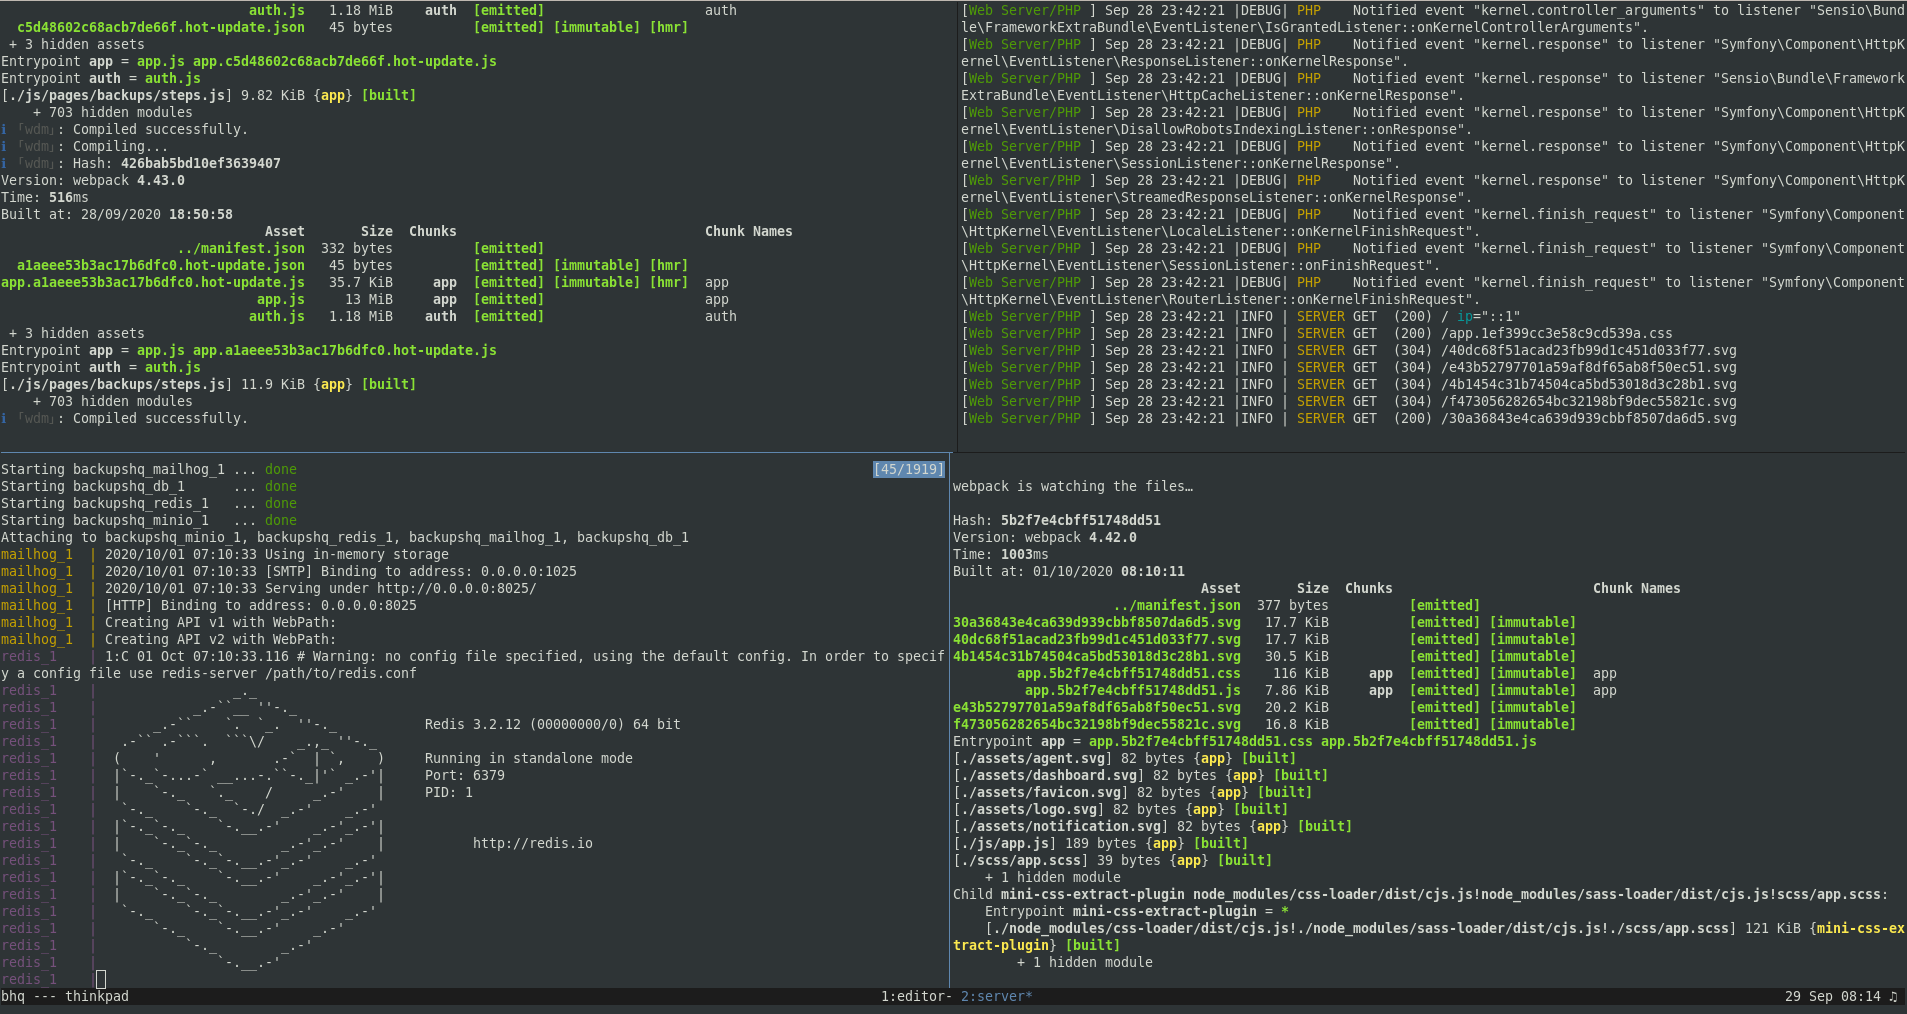The height and width of the screenshot is (1014, 1907).
Task: Click 'Starting backupshq_minio_1' line
Action: pos(149,520)
